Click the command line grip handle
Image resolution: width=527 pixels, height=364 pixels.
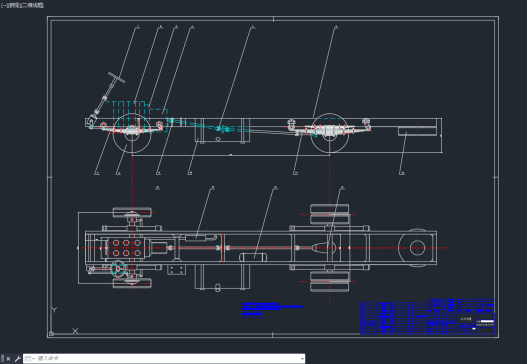(3, 359)
